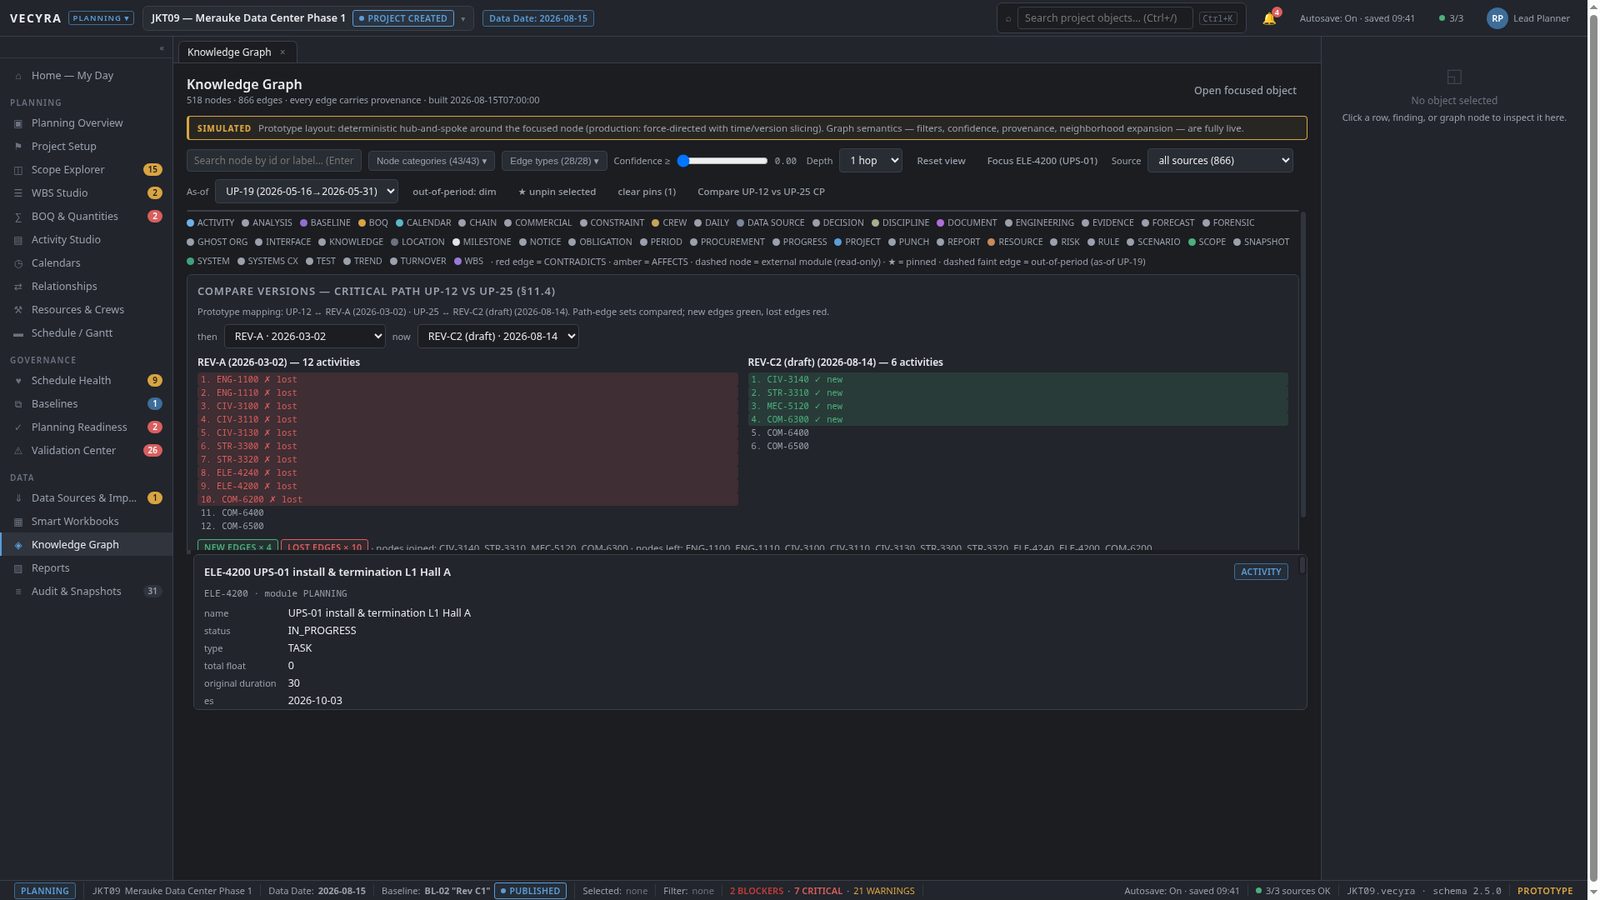Open the 'then' REV-A 2026-03-02 dropdown
The image size is (1600, 900).
304,336
